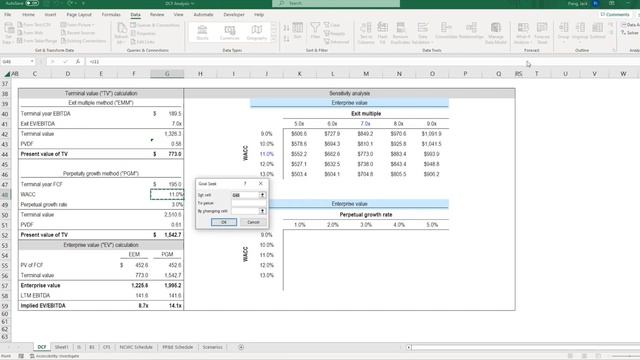Toggle the AutoSave switch
640x360 pixels.
coord(32,3)
